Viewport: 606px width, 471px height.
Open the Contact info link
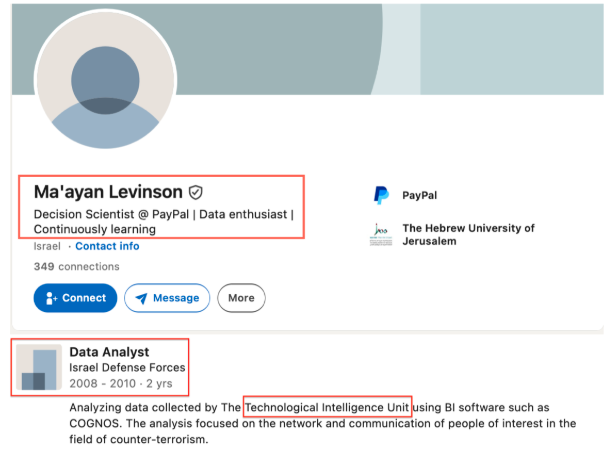pos(107,246)
